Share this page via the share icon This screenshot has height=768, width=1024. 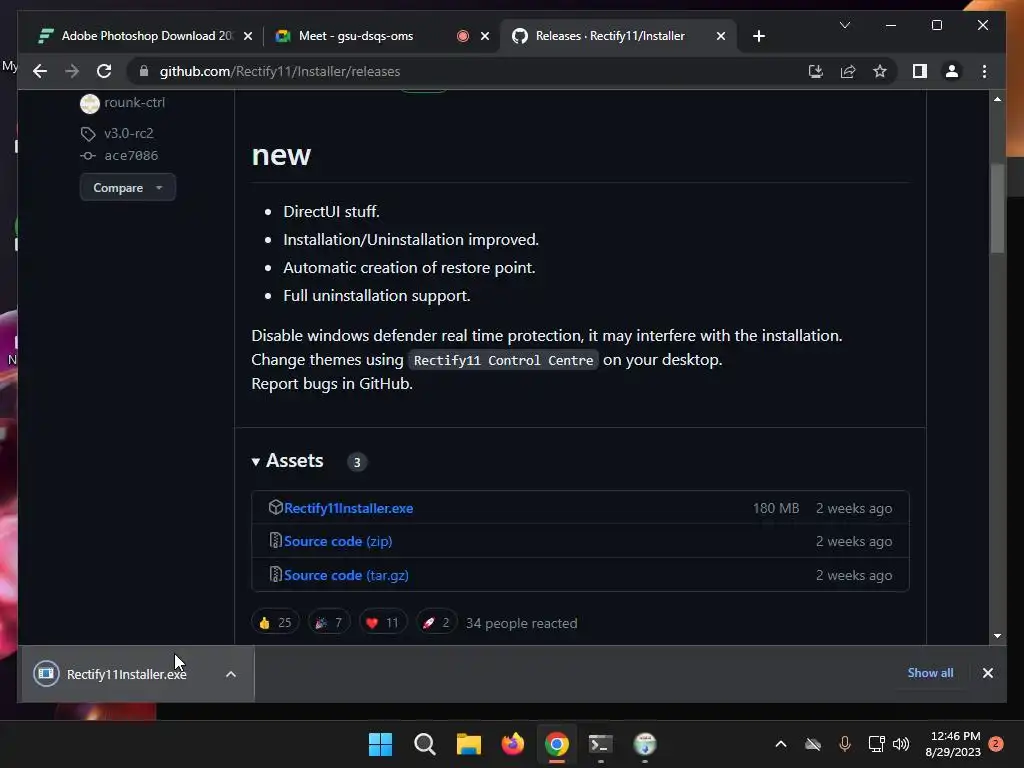pyautogui.click(x=848, y=71)
